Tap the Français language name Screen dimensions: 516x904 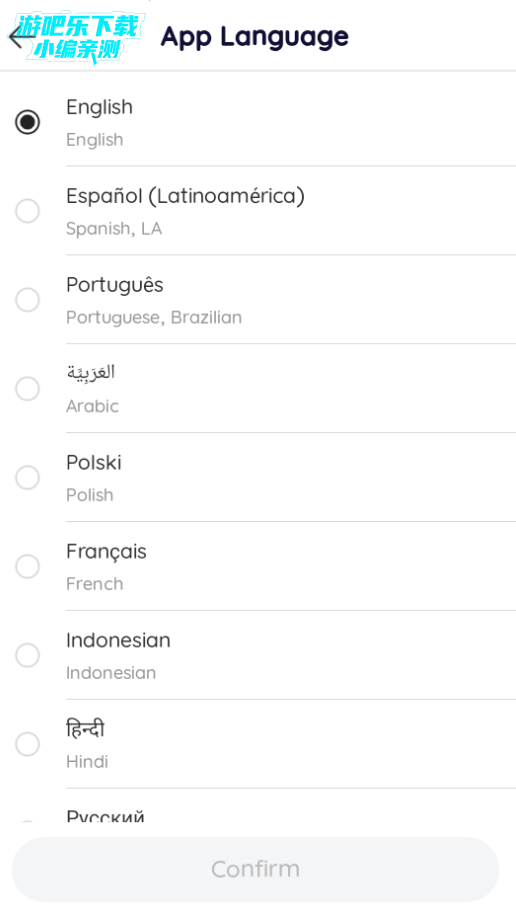point(107,552)
